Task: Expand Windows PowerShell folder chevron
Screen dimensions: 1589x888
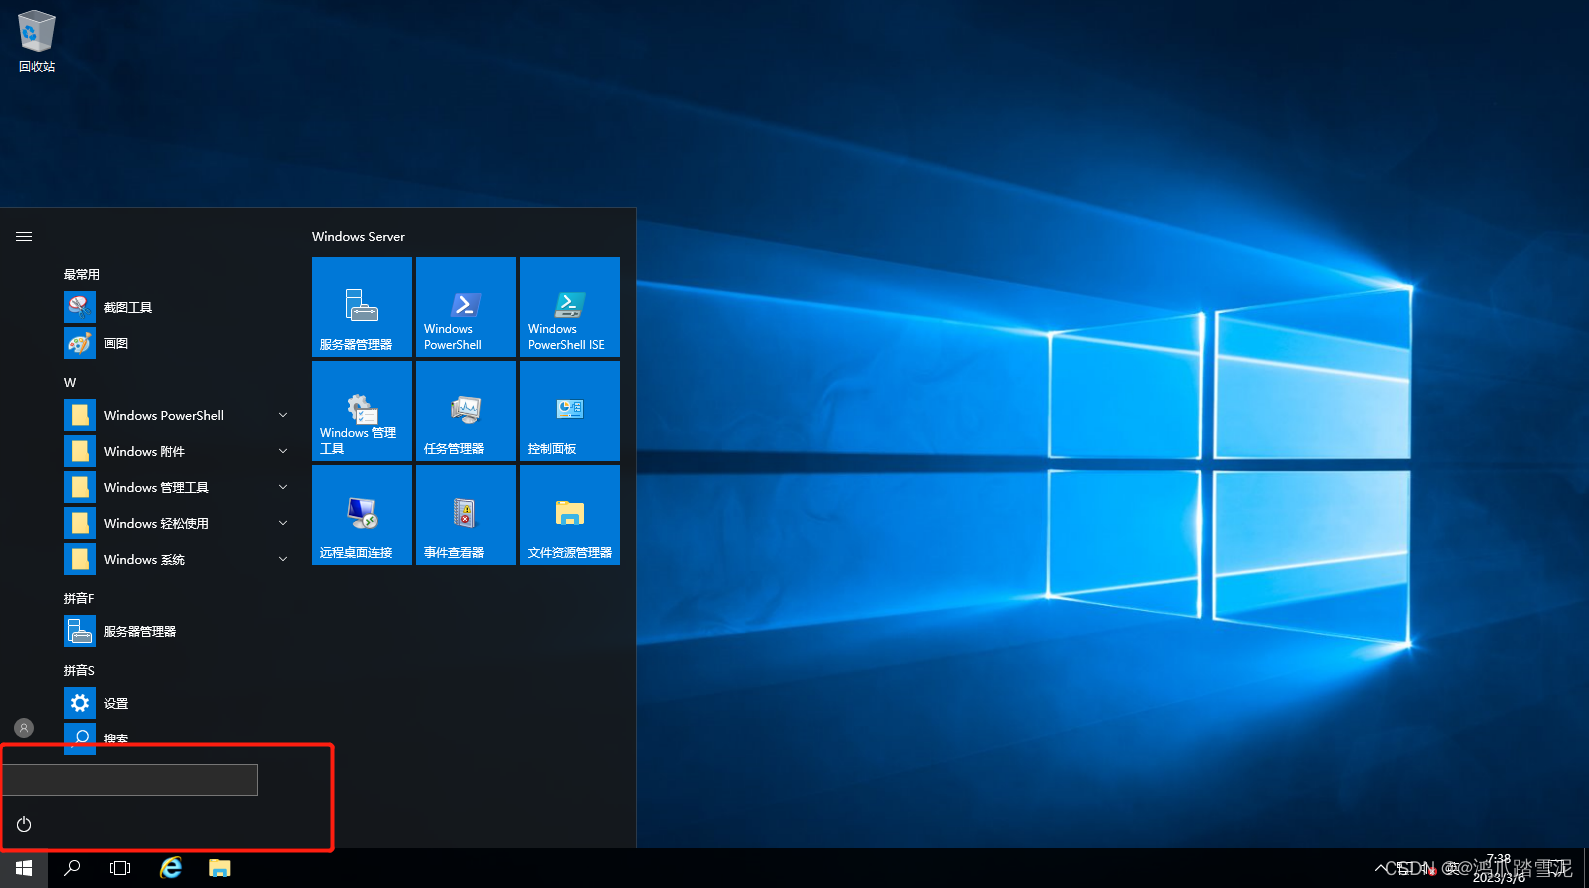Action: (x=283, y=415)
